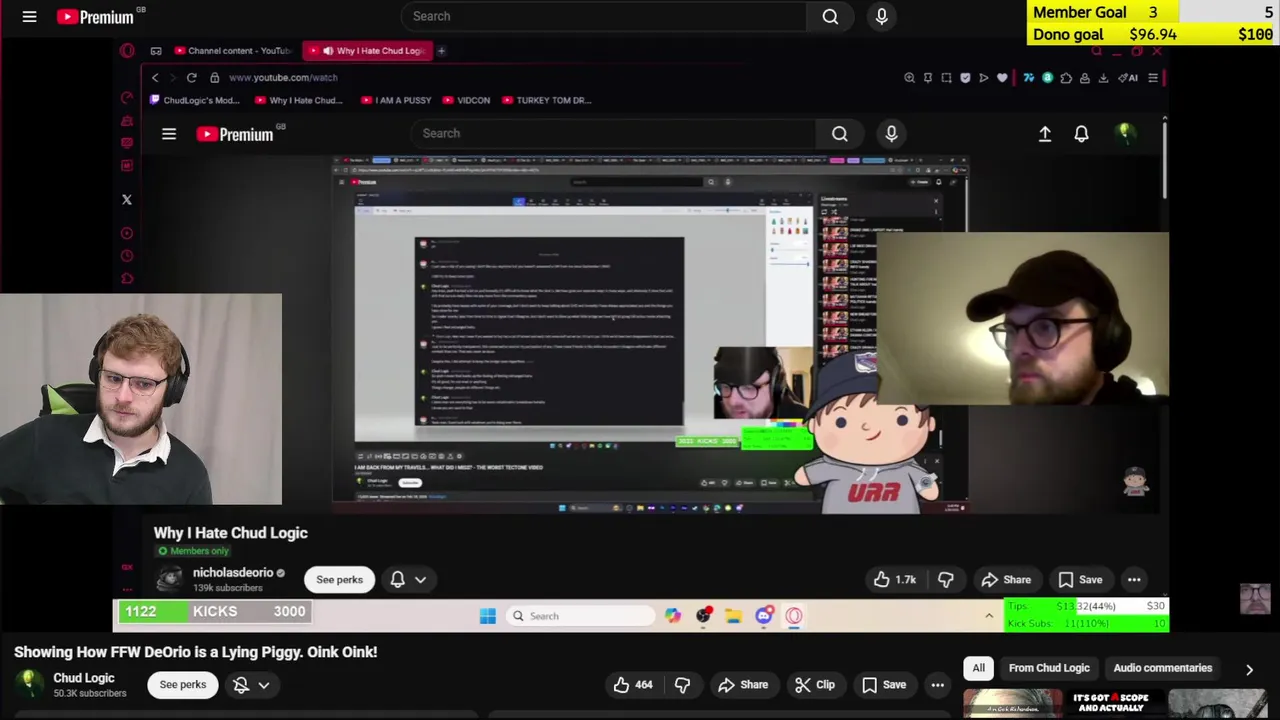Open TURKEY TOM DR bookmark

[547, 100]
